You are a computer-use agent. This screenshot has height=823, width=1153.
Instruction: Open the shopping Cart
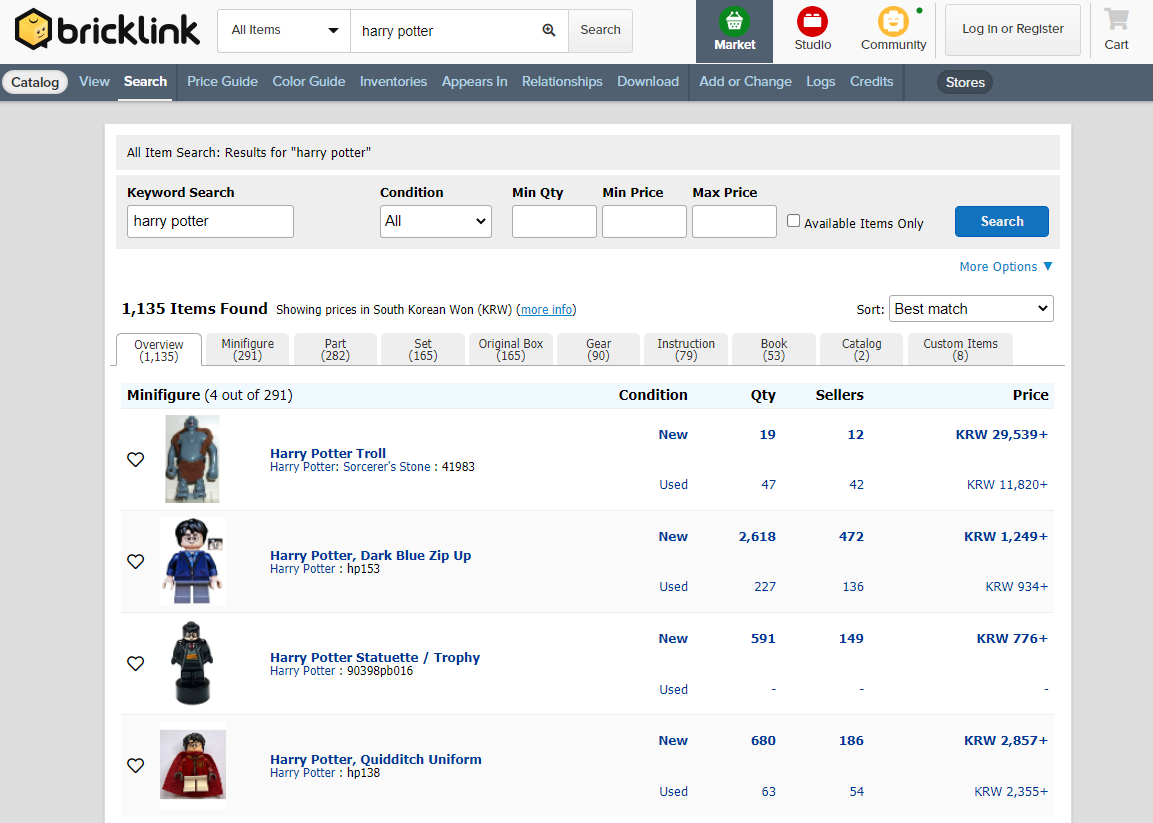pos(1115,31)
